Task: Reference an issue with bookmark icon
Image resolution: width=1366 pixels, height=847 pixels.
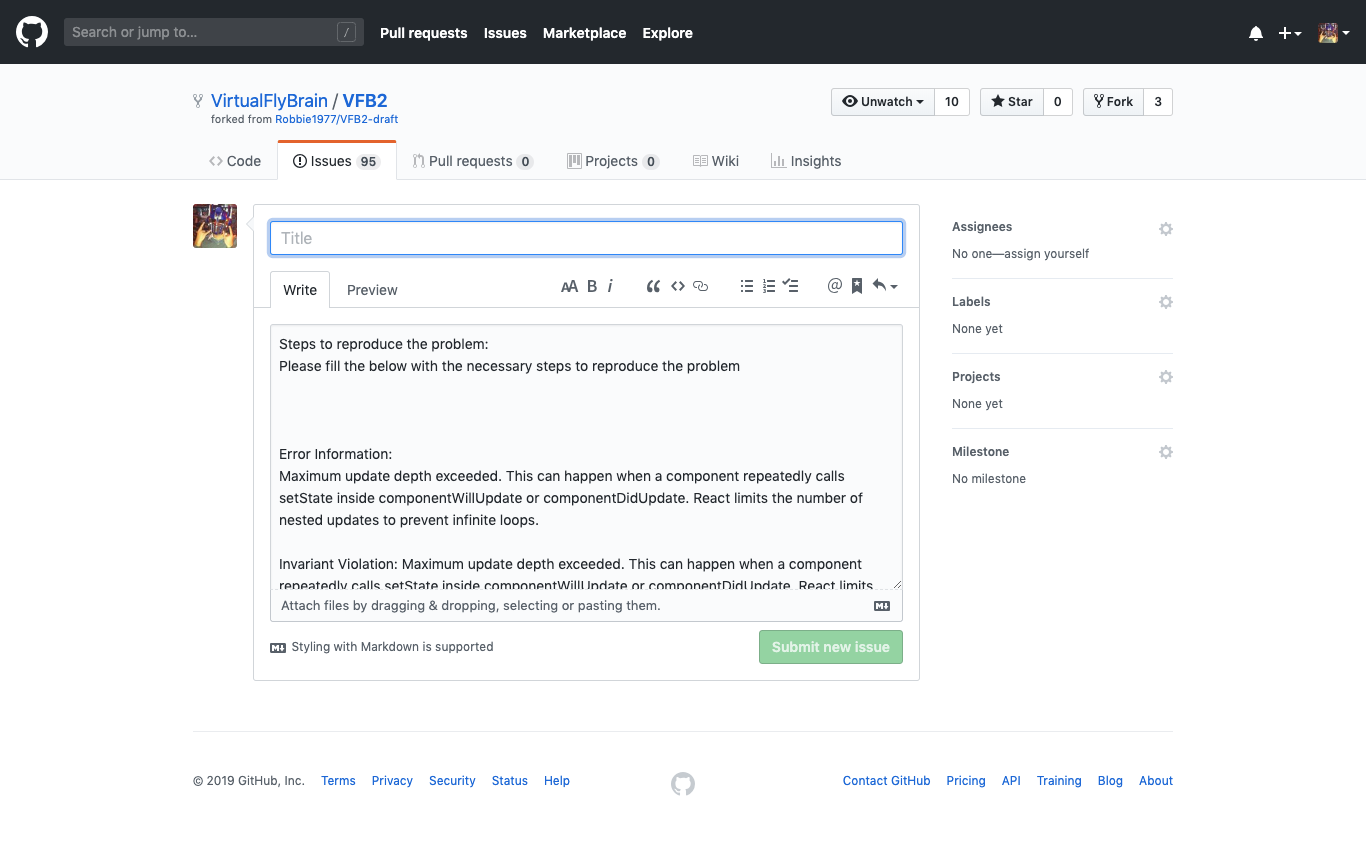Action: 857,286
